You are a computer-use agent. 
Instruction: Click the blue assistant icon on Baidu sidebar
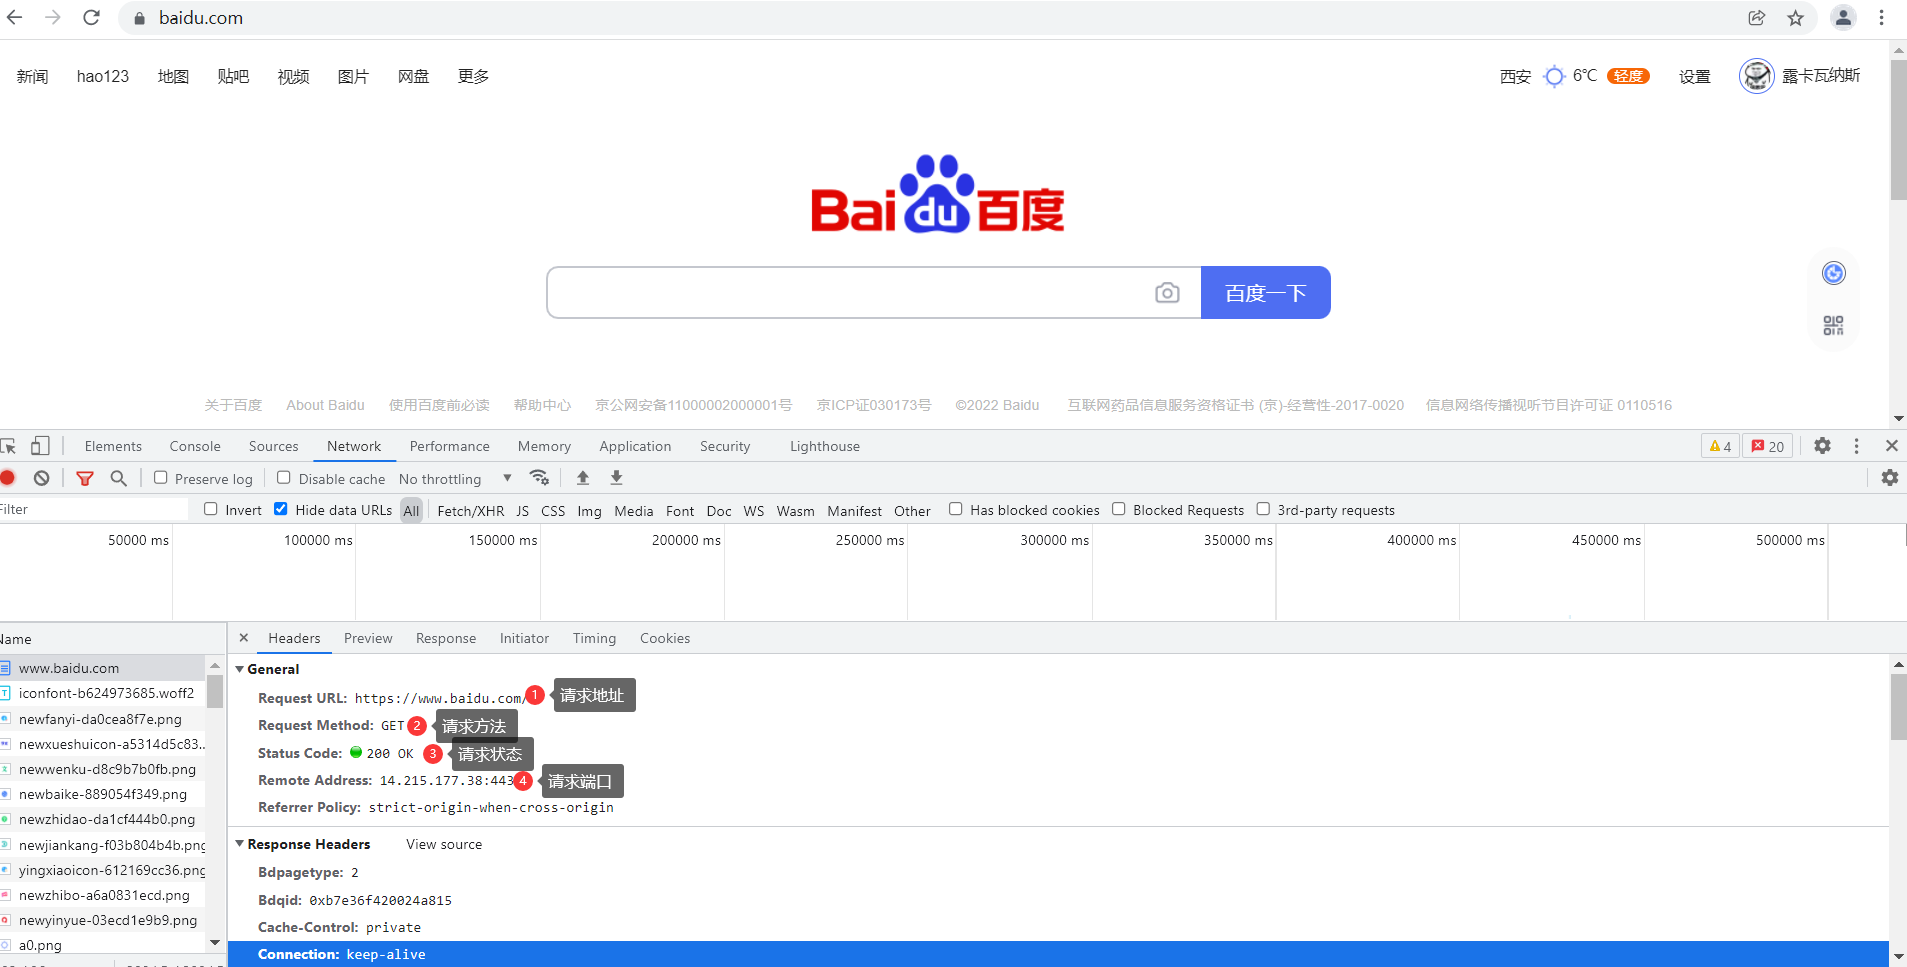pos(1833,273)
